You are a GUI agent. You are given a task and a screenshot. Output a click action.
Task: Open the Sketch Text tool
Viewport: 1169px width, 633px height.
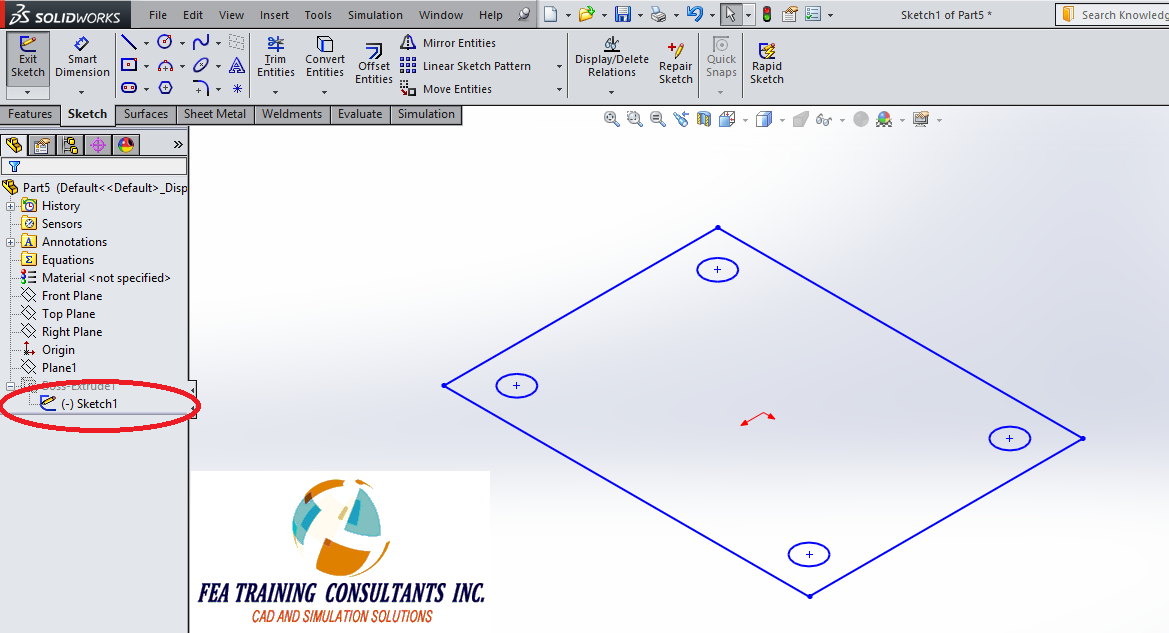(x=236, y=64)
